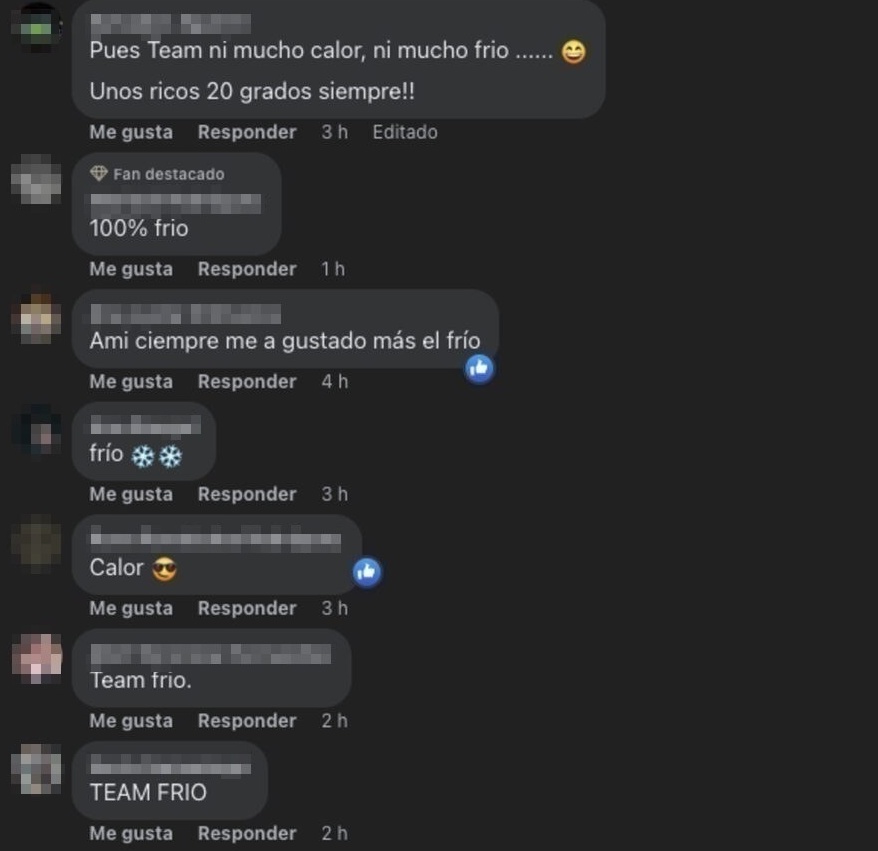Like the 'TEAM FRIO' comment
The image size is (878, 851).
[x=131, y=834]
